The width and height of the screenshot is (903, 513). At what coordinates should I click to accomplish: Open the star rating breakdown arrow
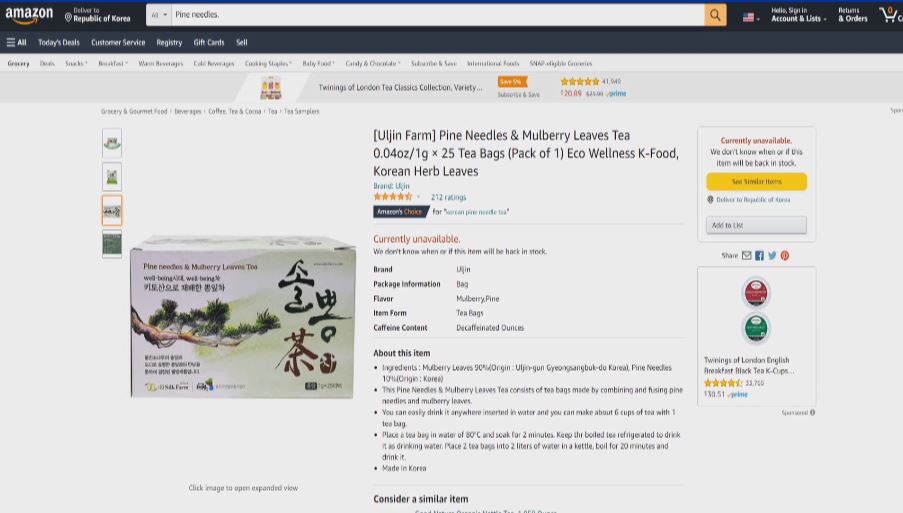coord(419,197)
